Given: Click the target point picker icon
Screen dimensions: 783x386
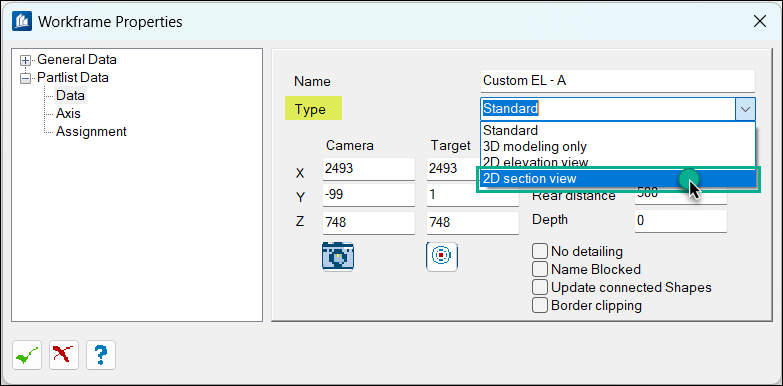Looking at the screenshot, I should pos(442,257).
